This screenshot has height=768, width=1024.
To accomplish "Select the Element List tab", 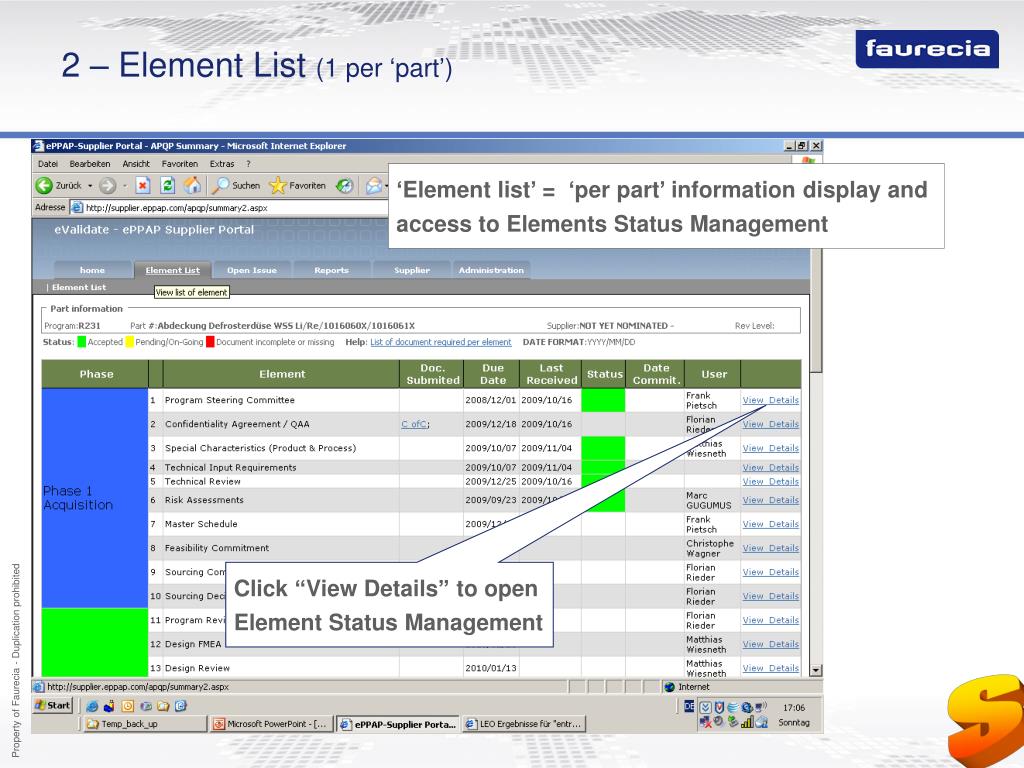I will (172, 270).
